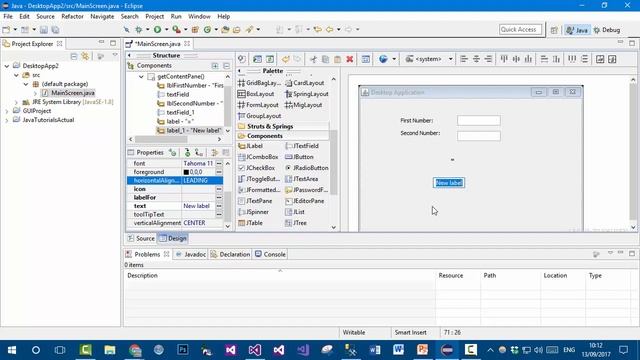Switch to the Console tab
The height and width of the screenshot is (360, 640).
pyautogui.click(x=270, y=254)
